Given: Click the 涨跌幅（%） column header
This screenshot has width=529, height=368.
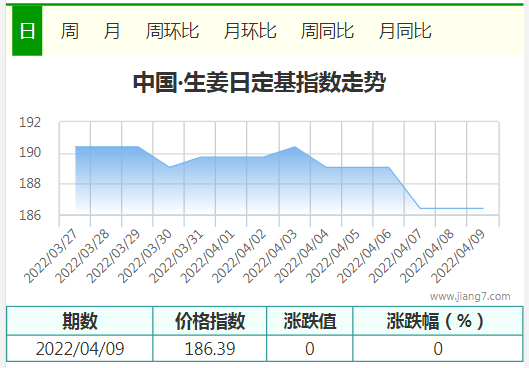Looking at the screenshot, I should click(438, 321).
